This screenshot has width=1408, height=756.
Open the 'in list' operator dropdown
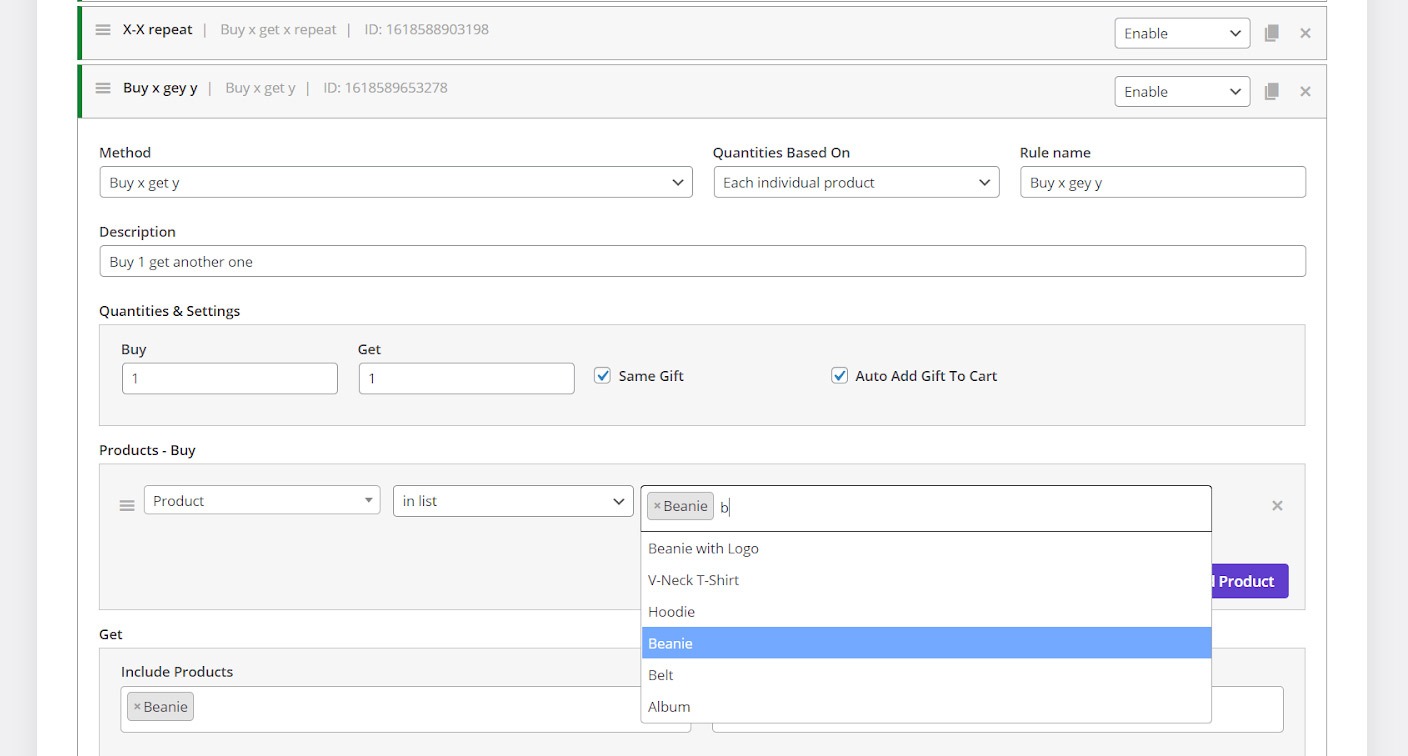pos(513,501)
